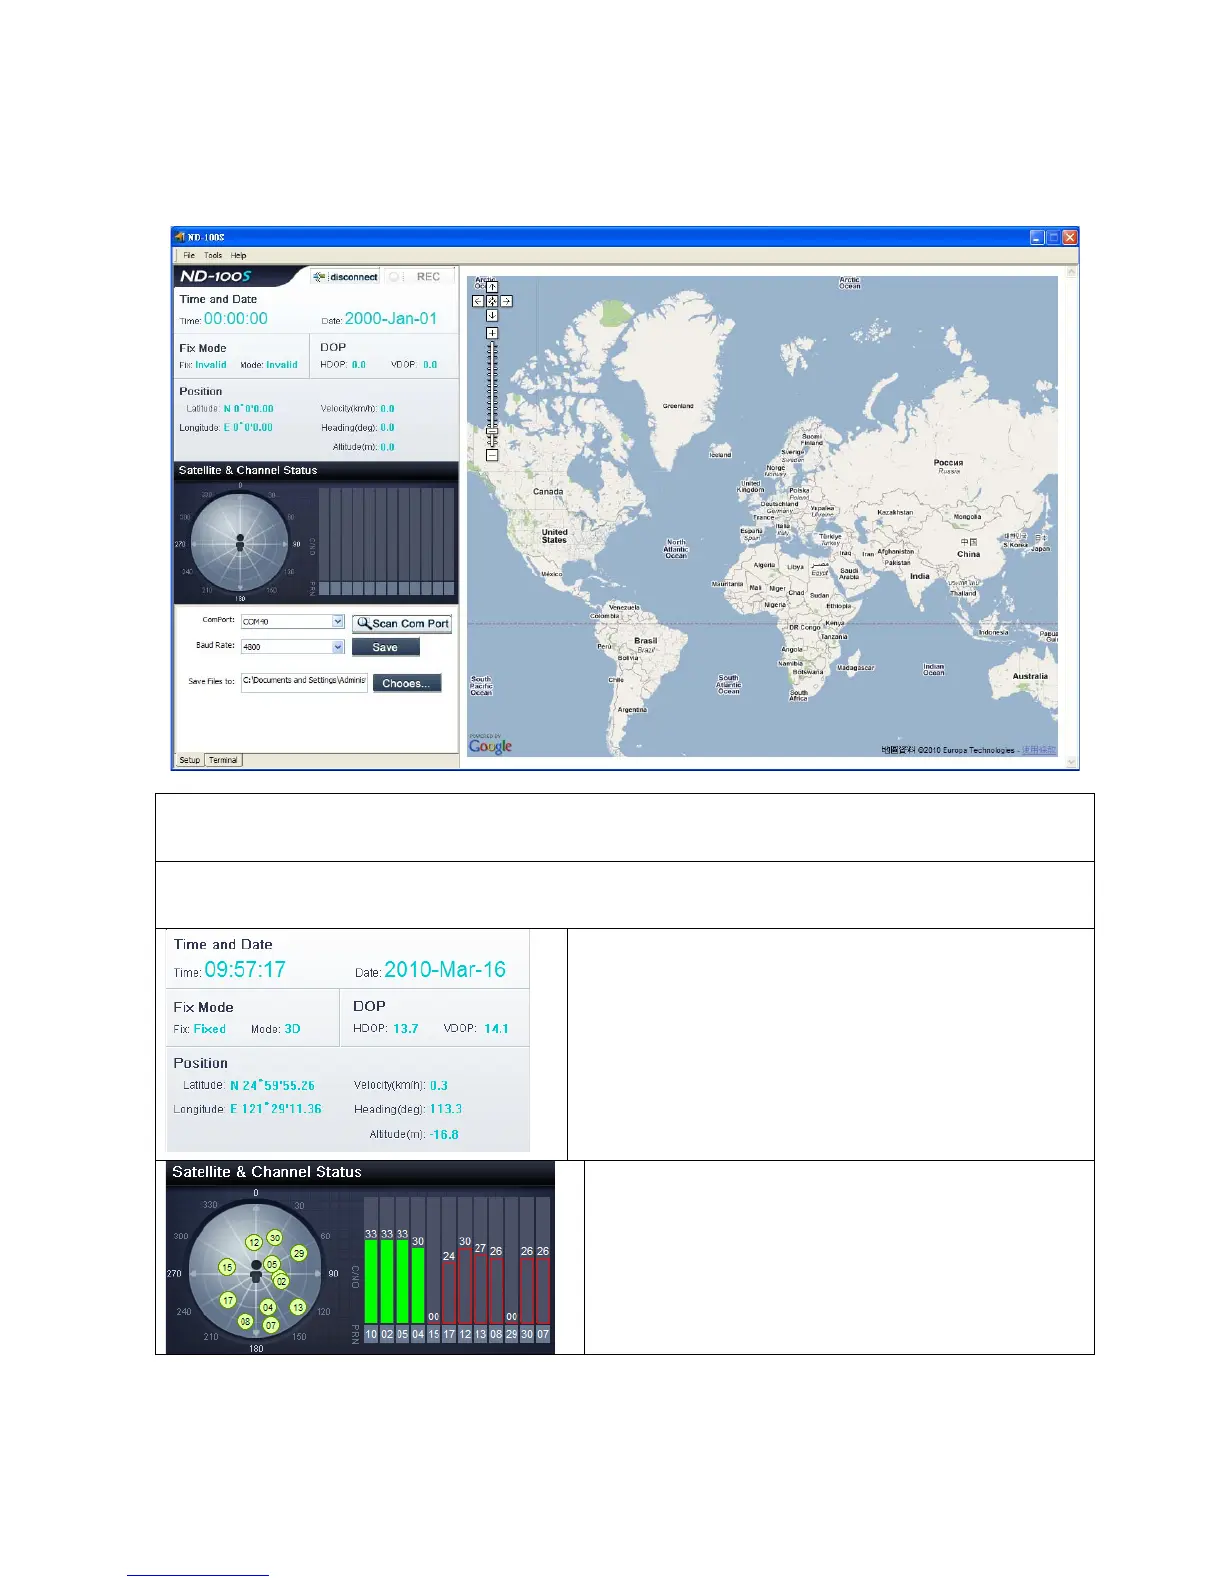Click the heading value 113.3
This screenshot has height=1584, width=1224.
(446, 1109)
